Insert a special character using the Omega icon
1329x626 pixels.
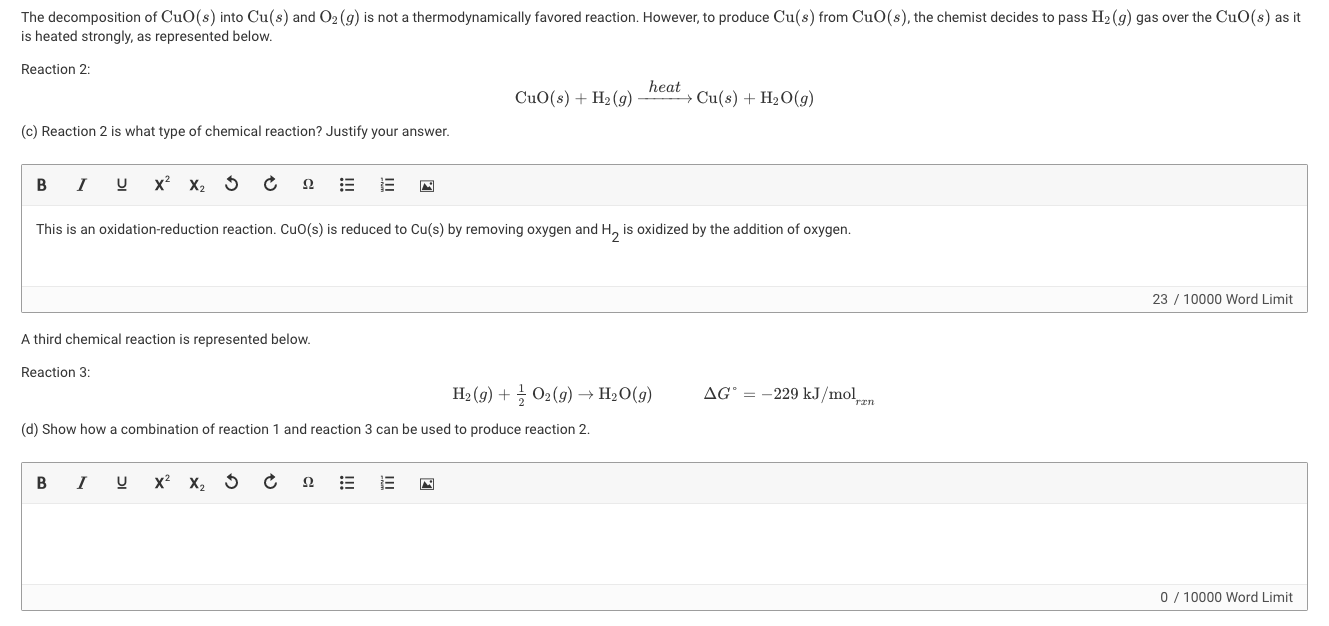tap(307, 185)
